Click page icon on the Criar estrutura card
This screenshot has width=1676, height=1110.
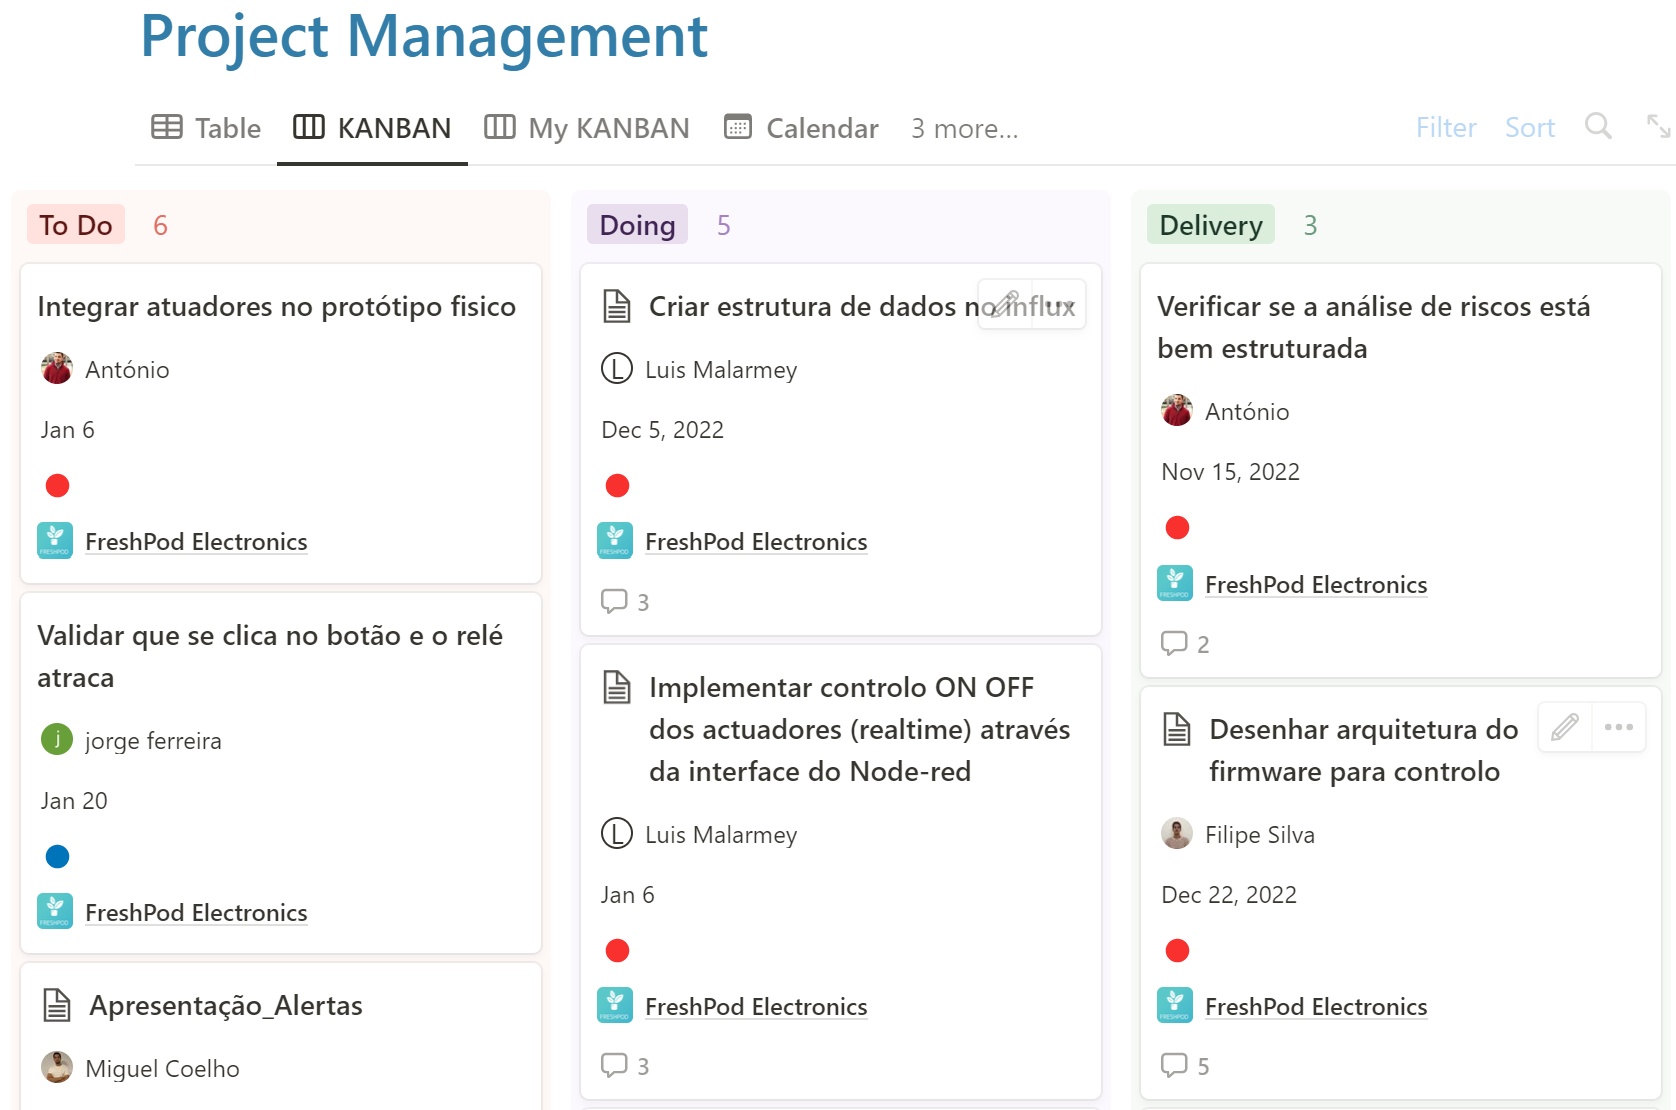point(617,306)
